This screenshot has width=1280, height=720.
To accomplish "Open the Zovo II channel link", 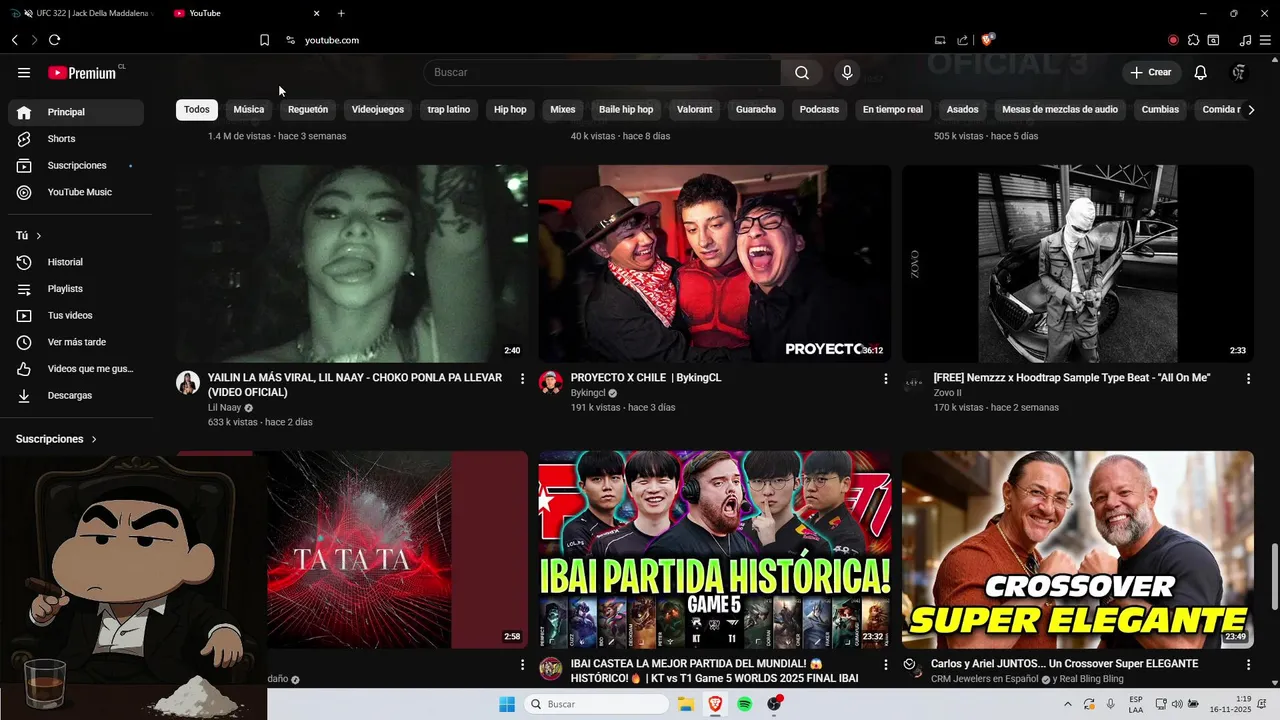I will tap(947, 393).
